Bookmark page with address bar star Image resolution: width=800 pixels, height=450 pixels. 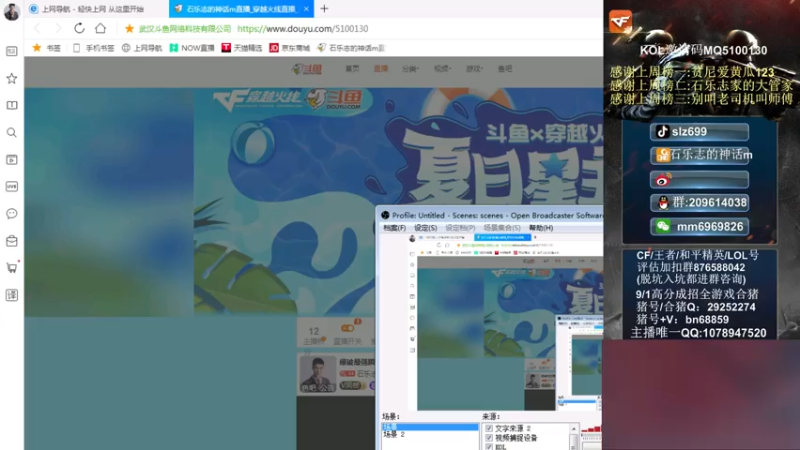(x=129, y=29)
